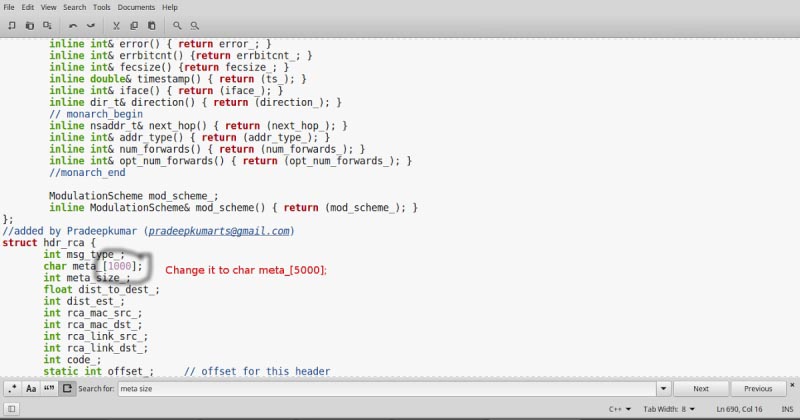This screenshot has height=420, width=800.
Task: Copy selection using the toolbar icon
Action: click(x=134, y=25)
